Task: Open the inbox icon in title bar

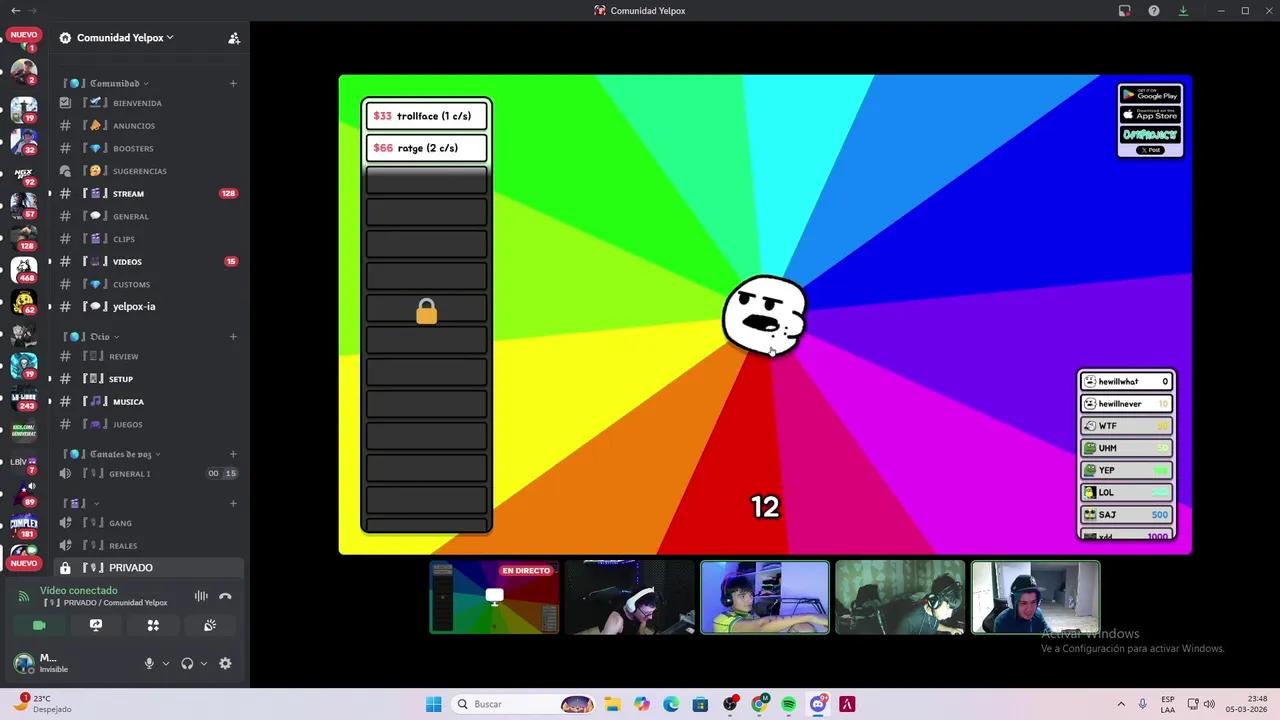Action: point(1125,11)
